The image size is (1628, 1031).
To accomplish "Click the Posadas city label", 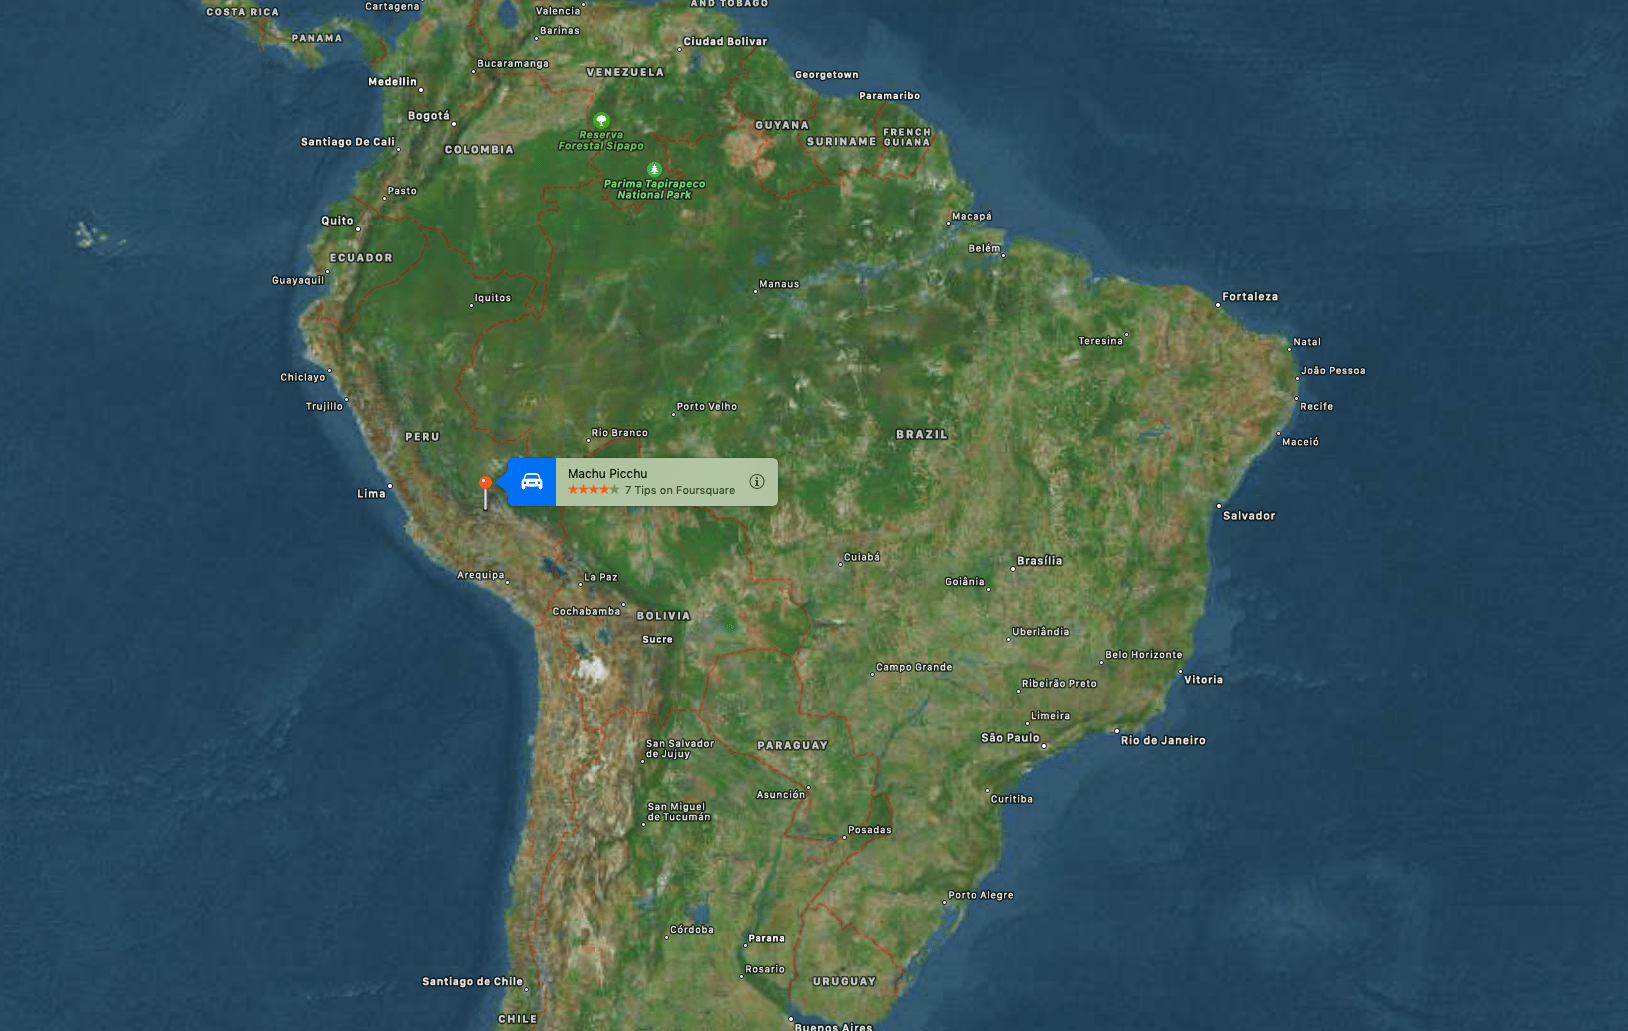I will click(870, 830).
